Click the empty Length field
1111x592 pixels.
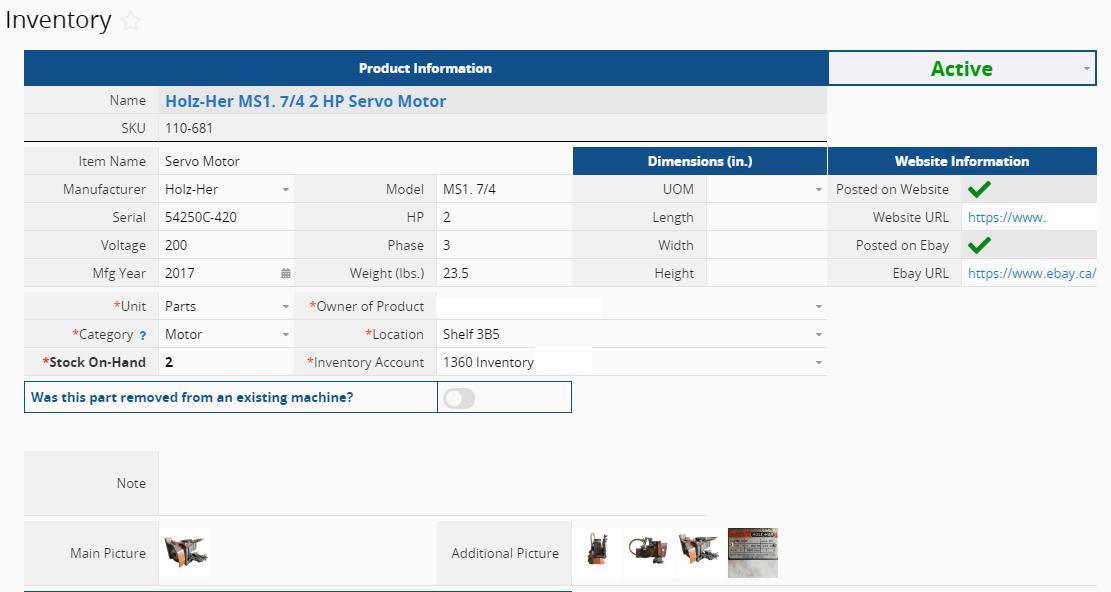point(766,217)
